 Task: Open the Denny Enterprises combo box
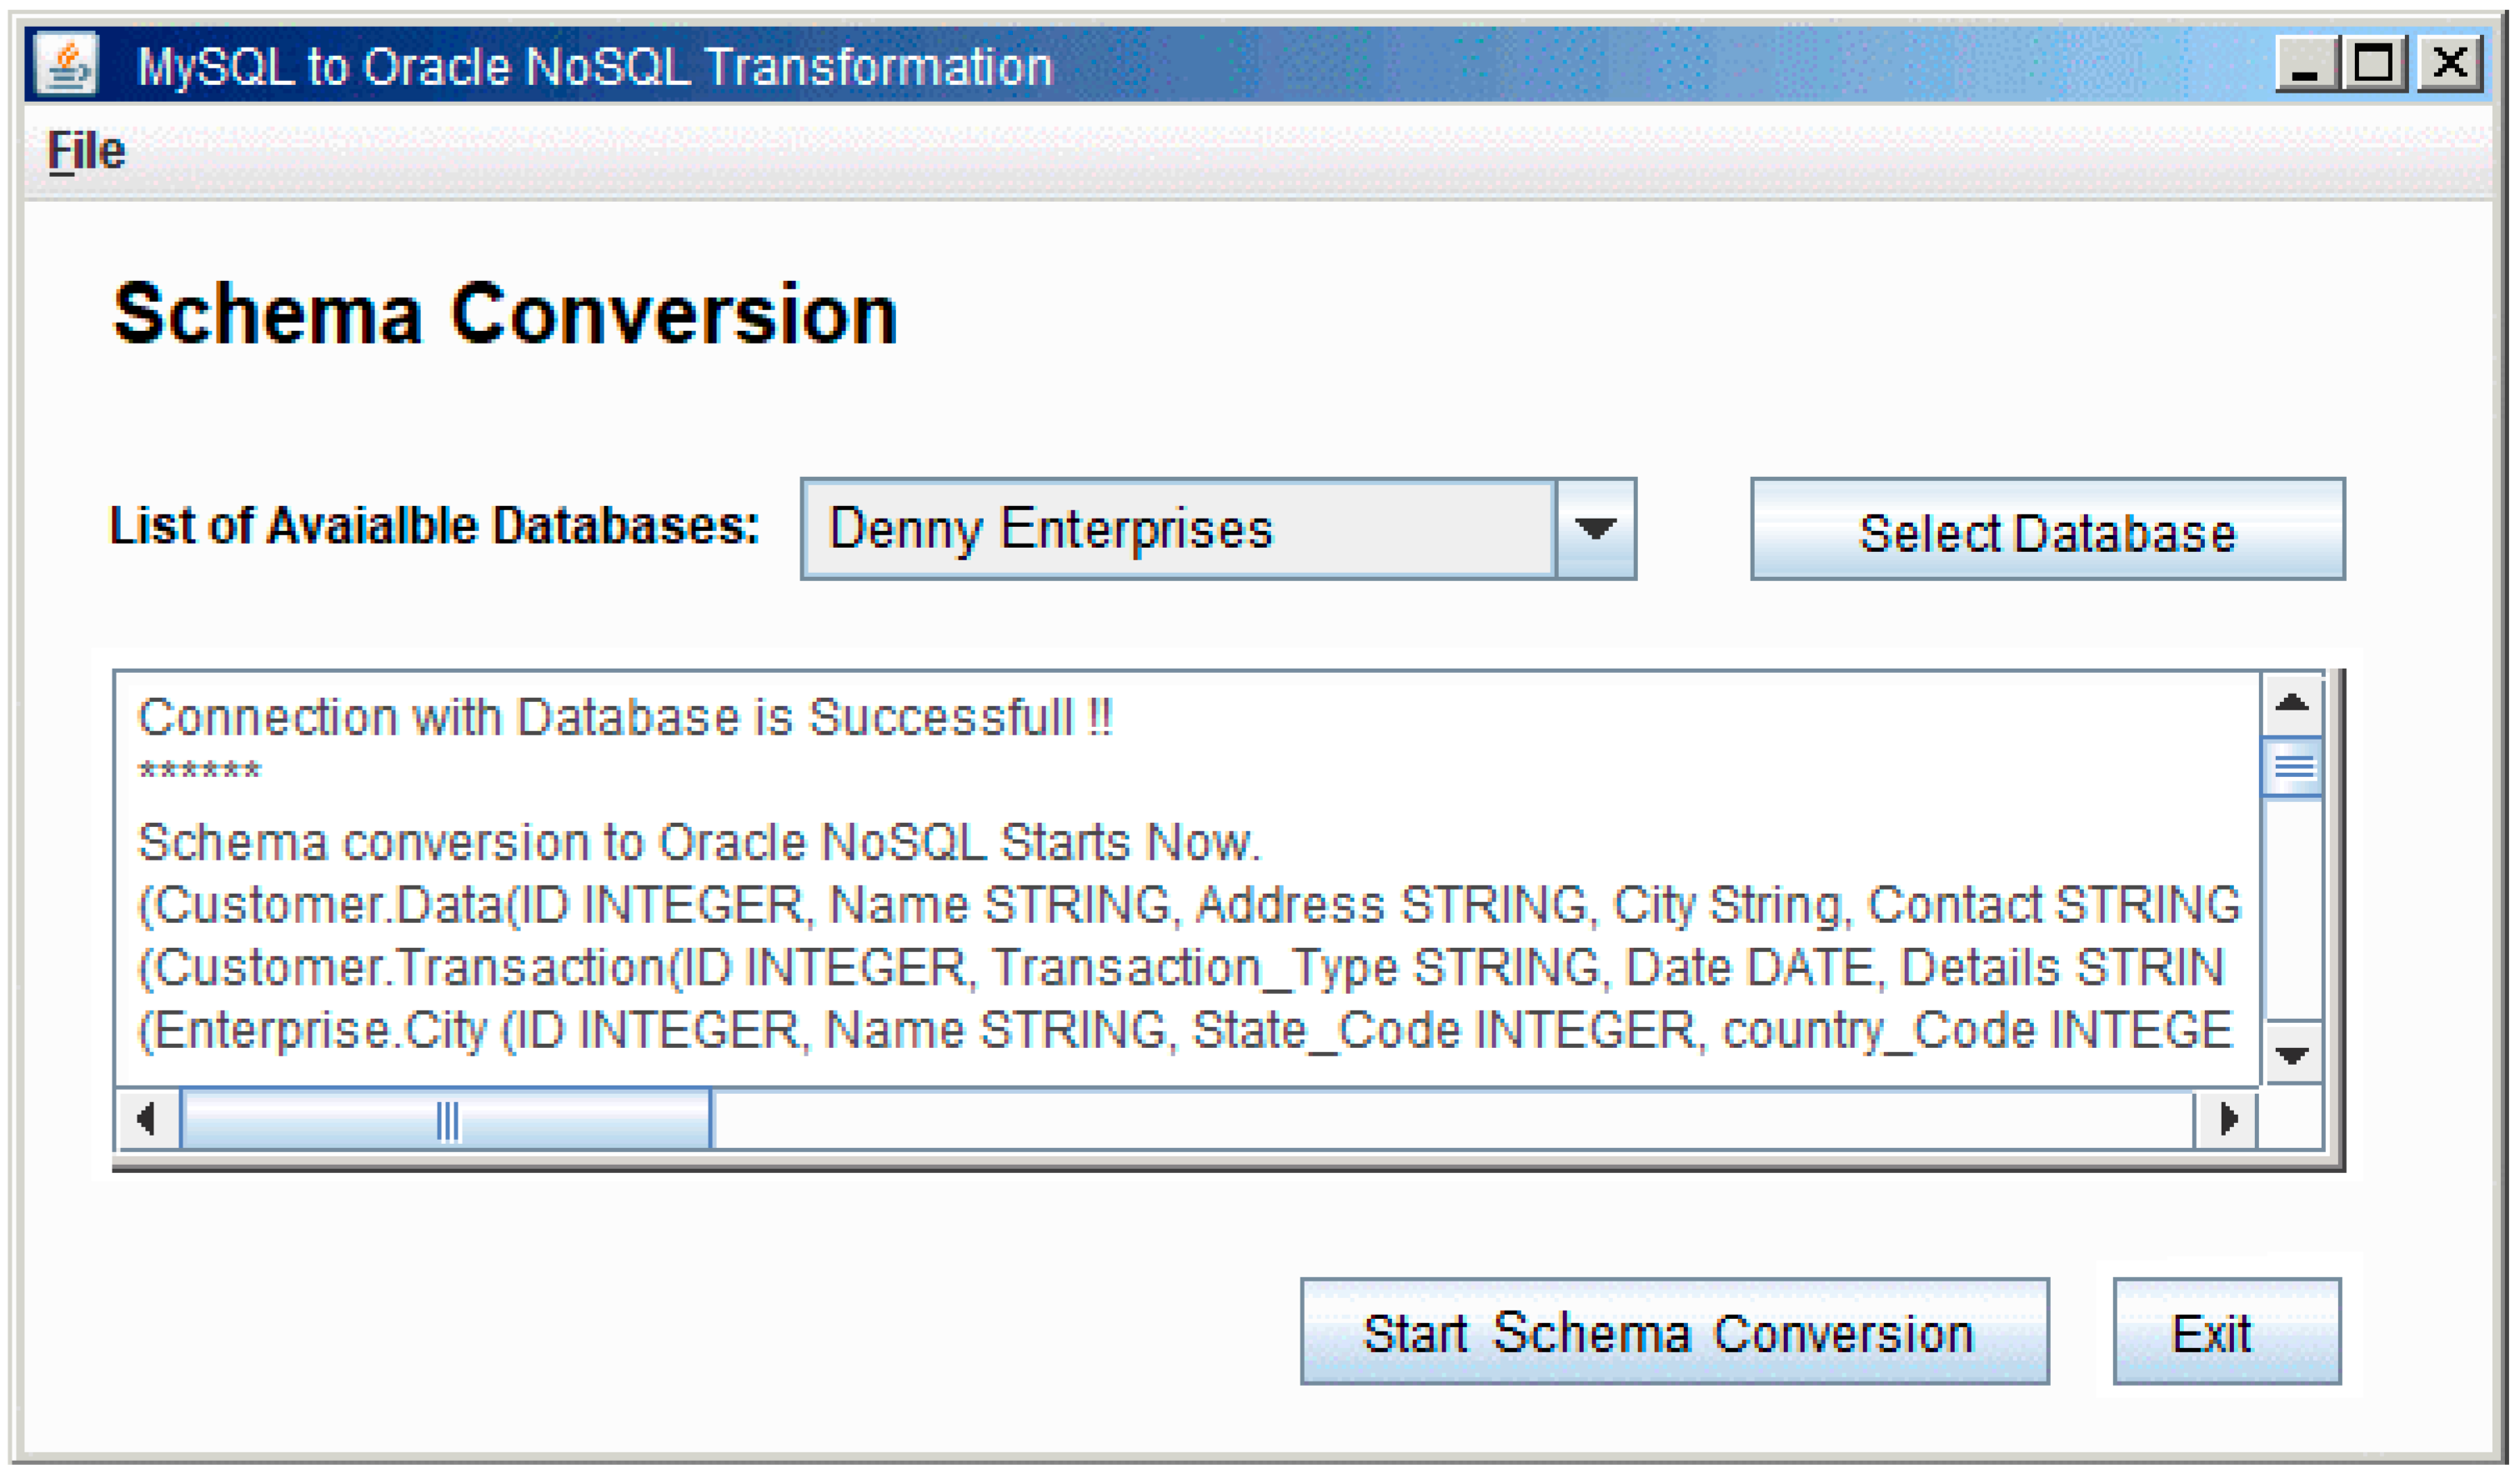coord(1218,529)
